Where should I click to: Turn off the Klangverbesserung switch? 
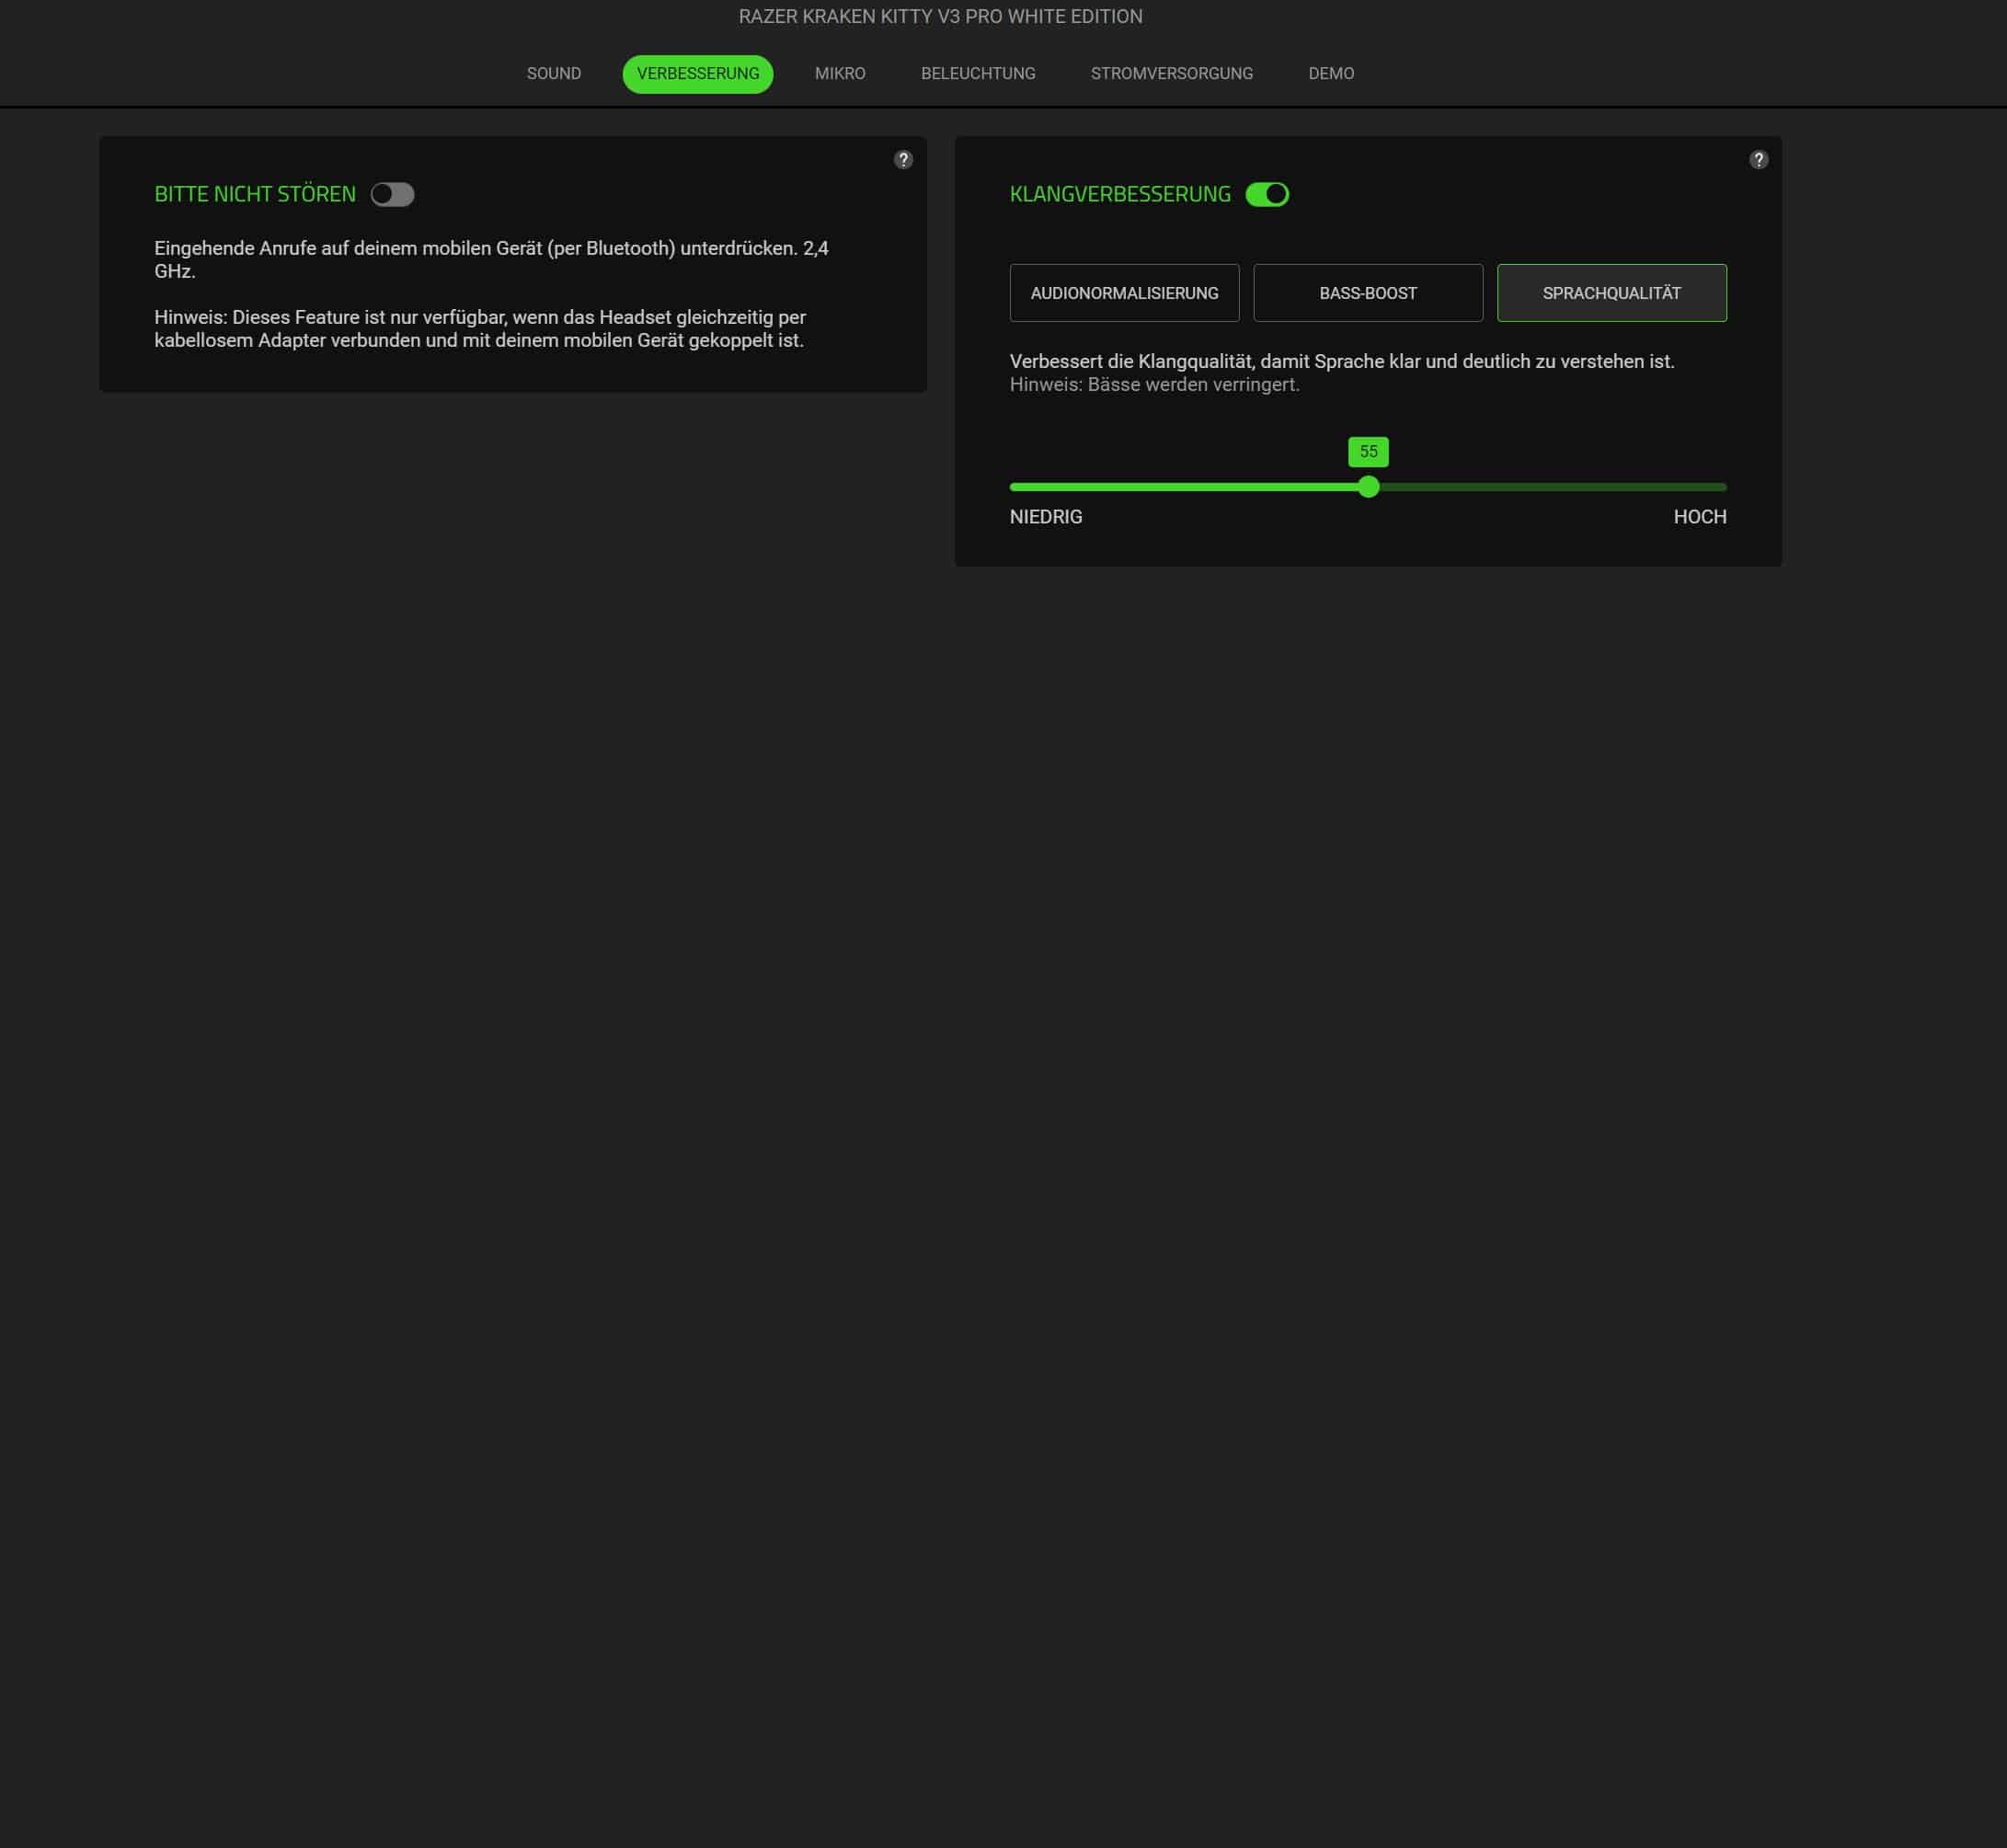[1266, 194]
